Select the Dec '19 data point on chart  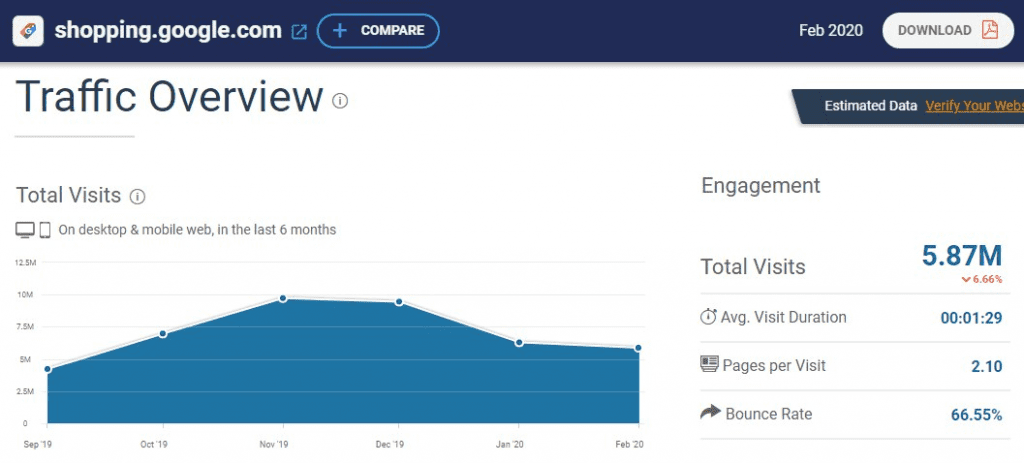[x=399, y=302]
